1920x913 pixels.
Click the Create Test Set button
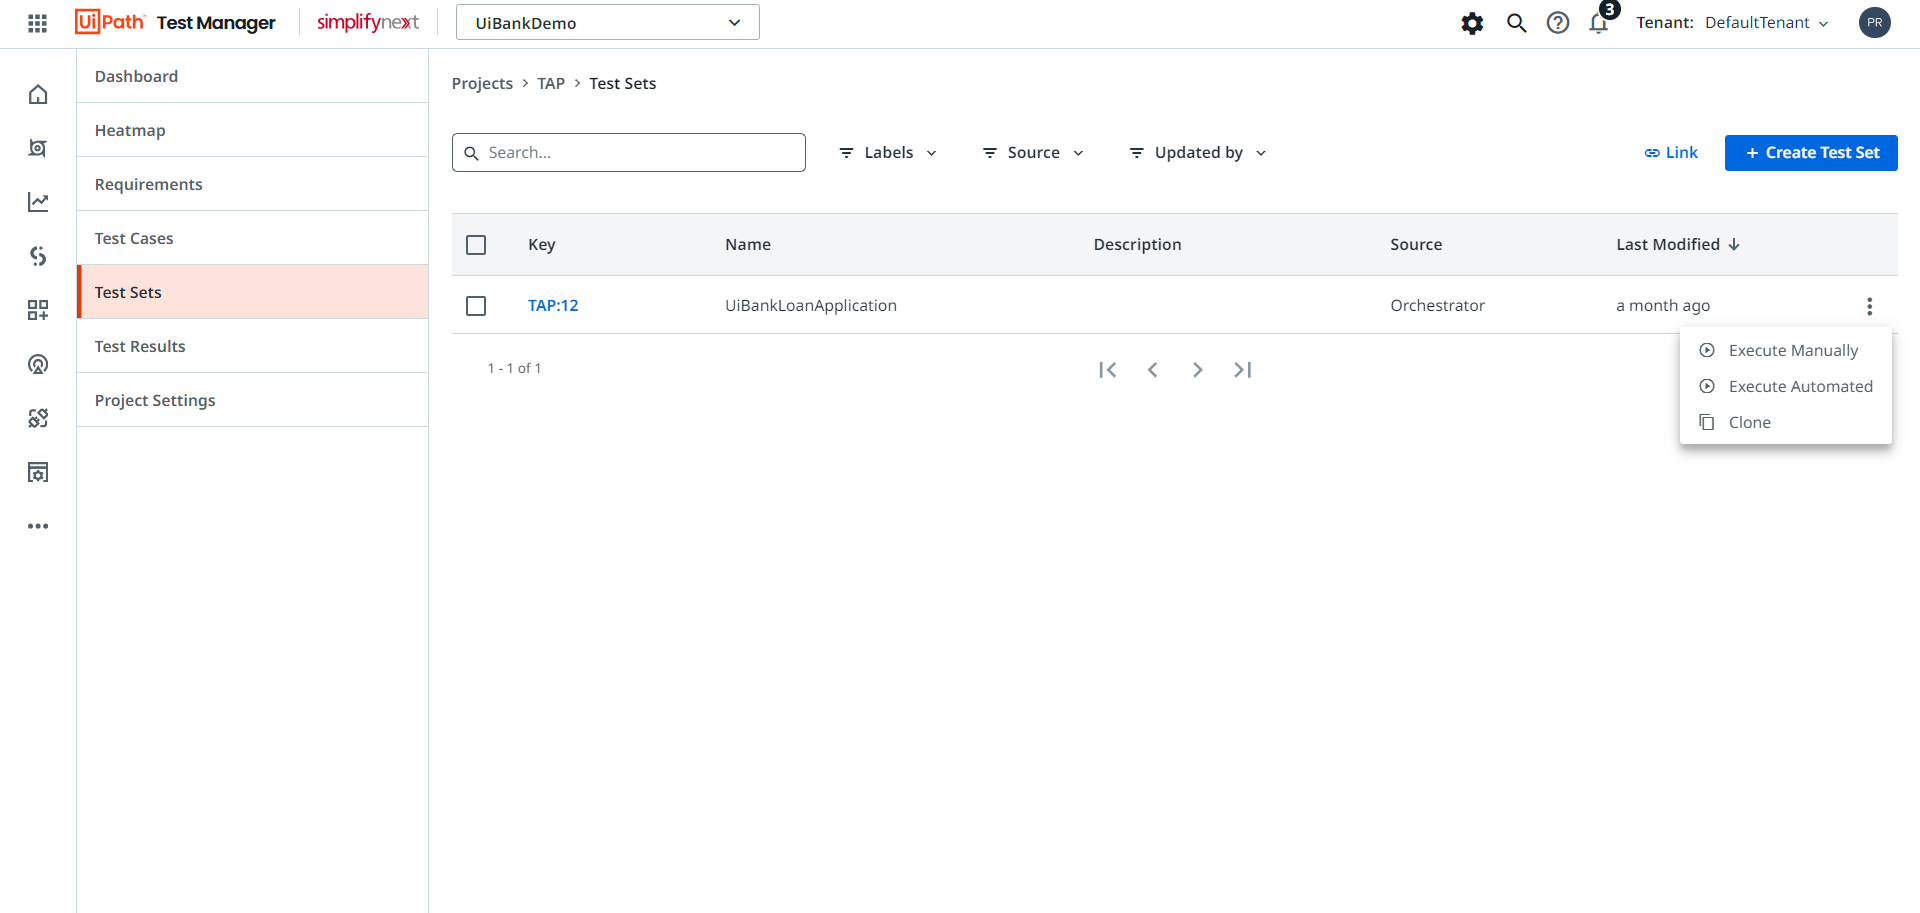(1811, 153)
